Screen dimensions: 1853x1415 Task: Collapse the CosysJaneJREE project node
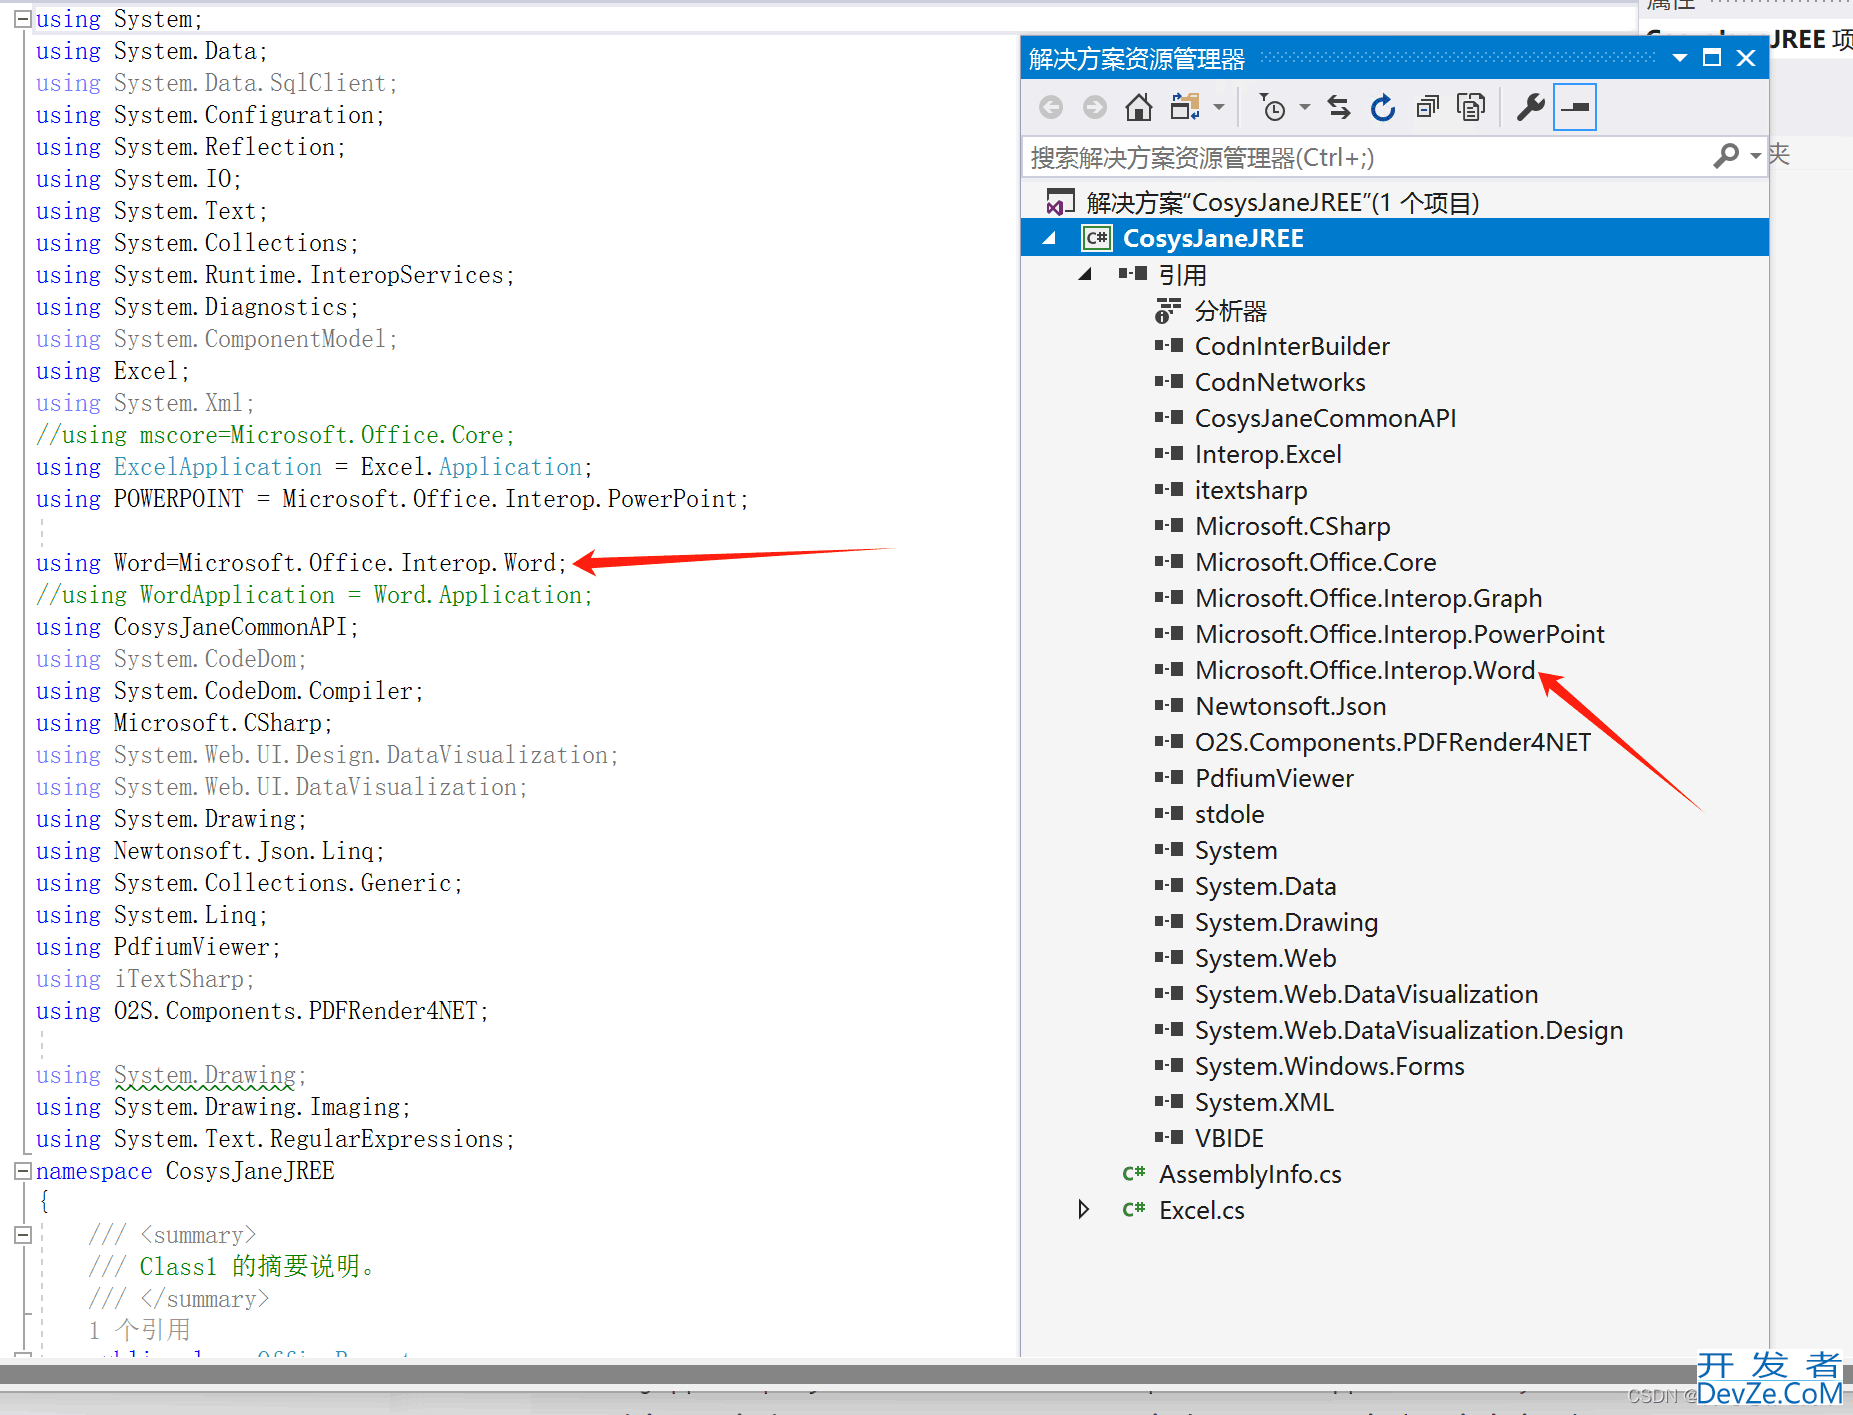click(x=1049, y=238)
